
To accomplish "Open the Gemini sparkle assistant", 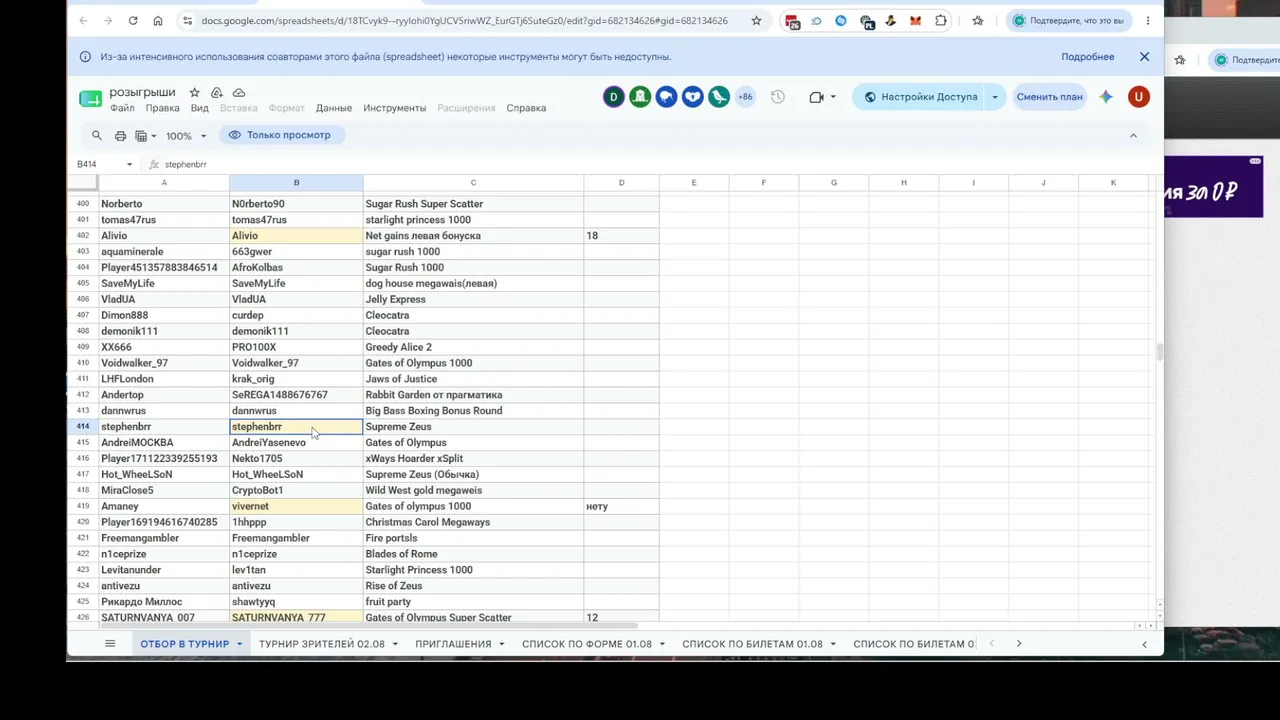I will coord(1106,97).
